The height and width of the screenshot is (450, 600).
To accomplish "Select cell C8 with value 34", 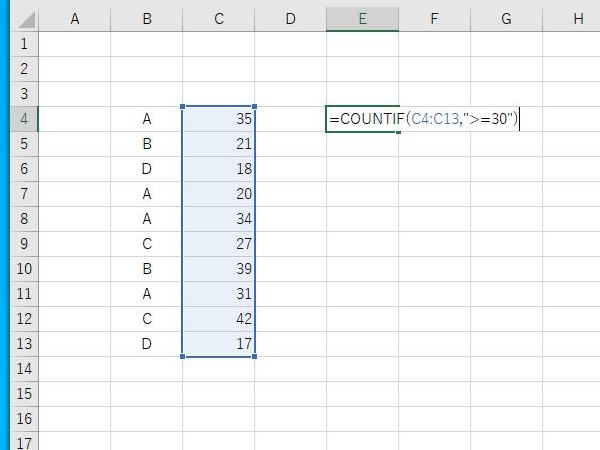I will pos(219,219).
